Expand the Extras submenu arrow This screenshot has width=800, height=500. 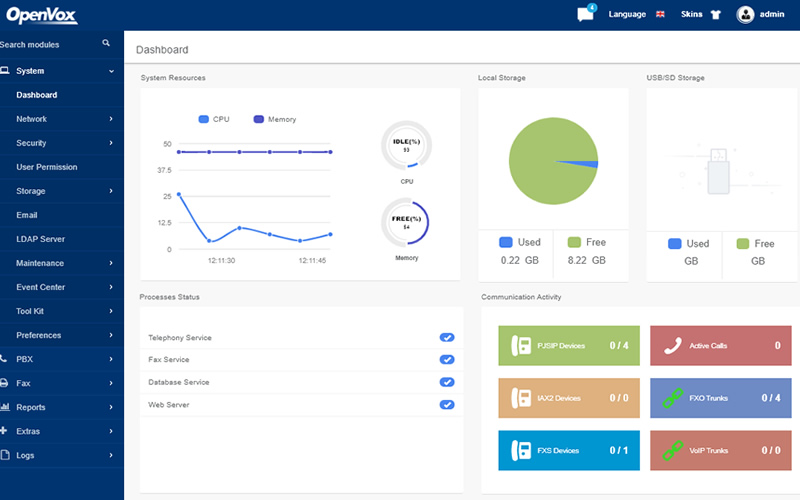[111, 431]
